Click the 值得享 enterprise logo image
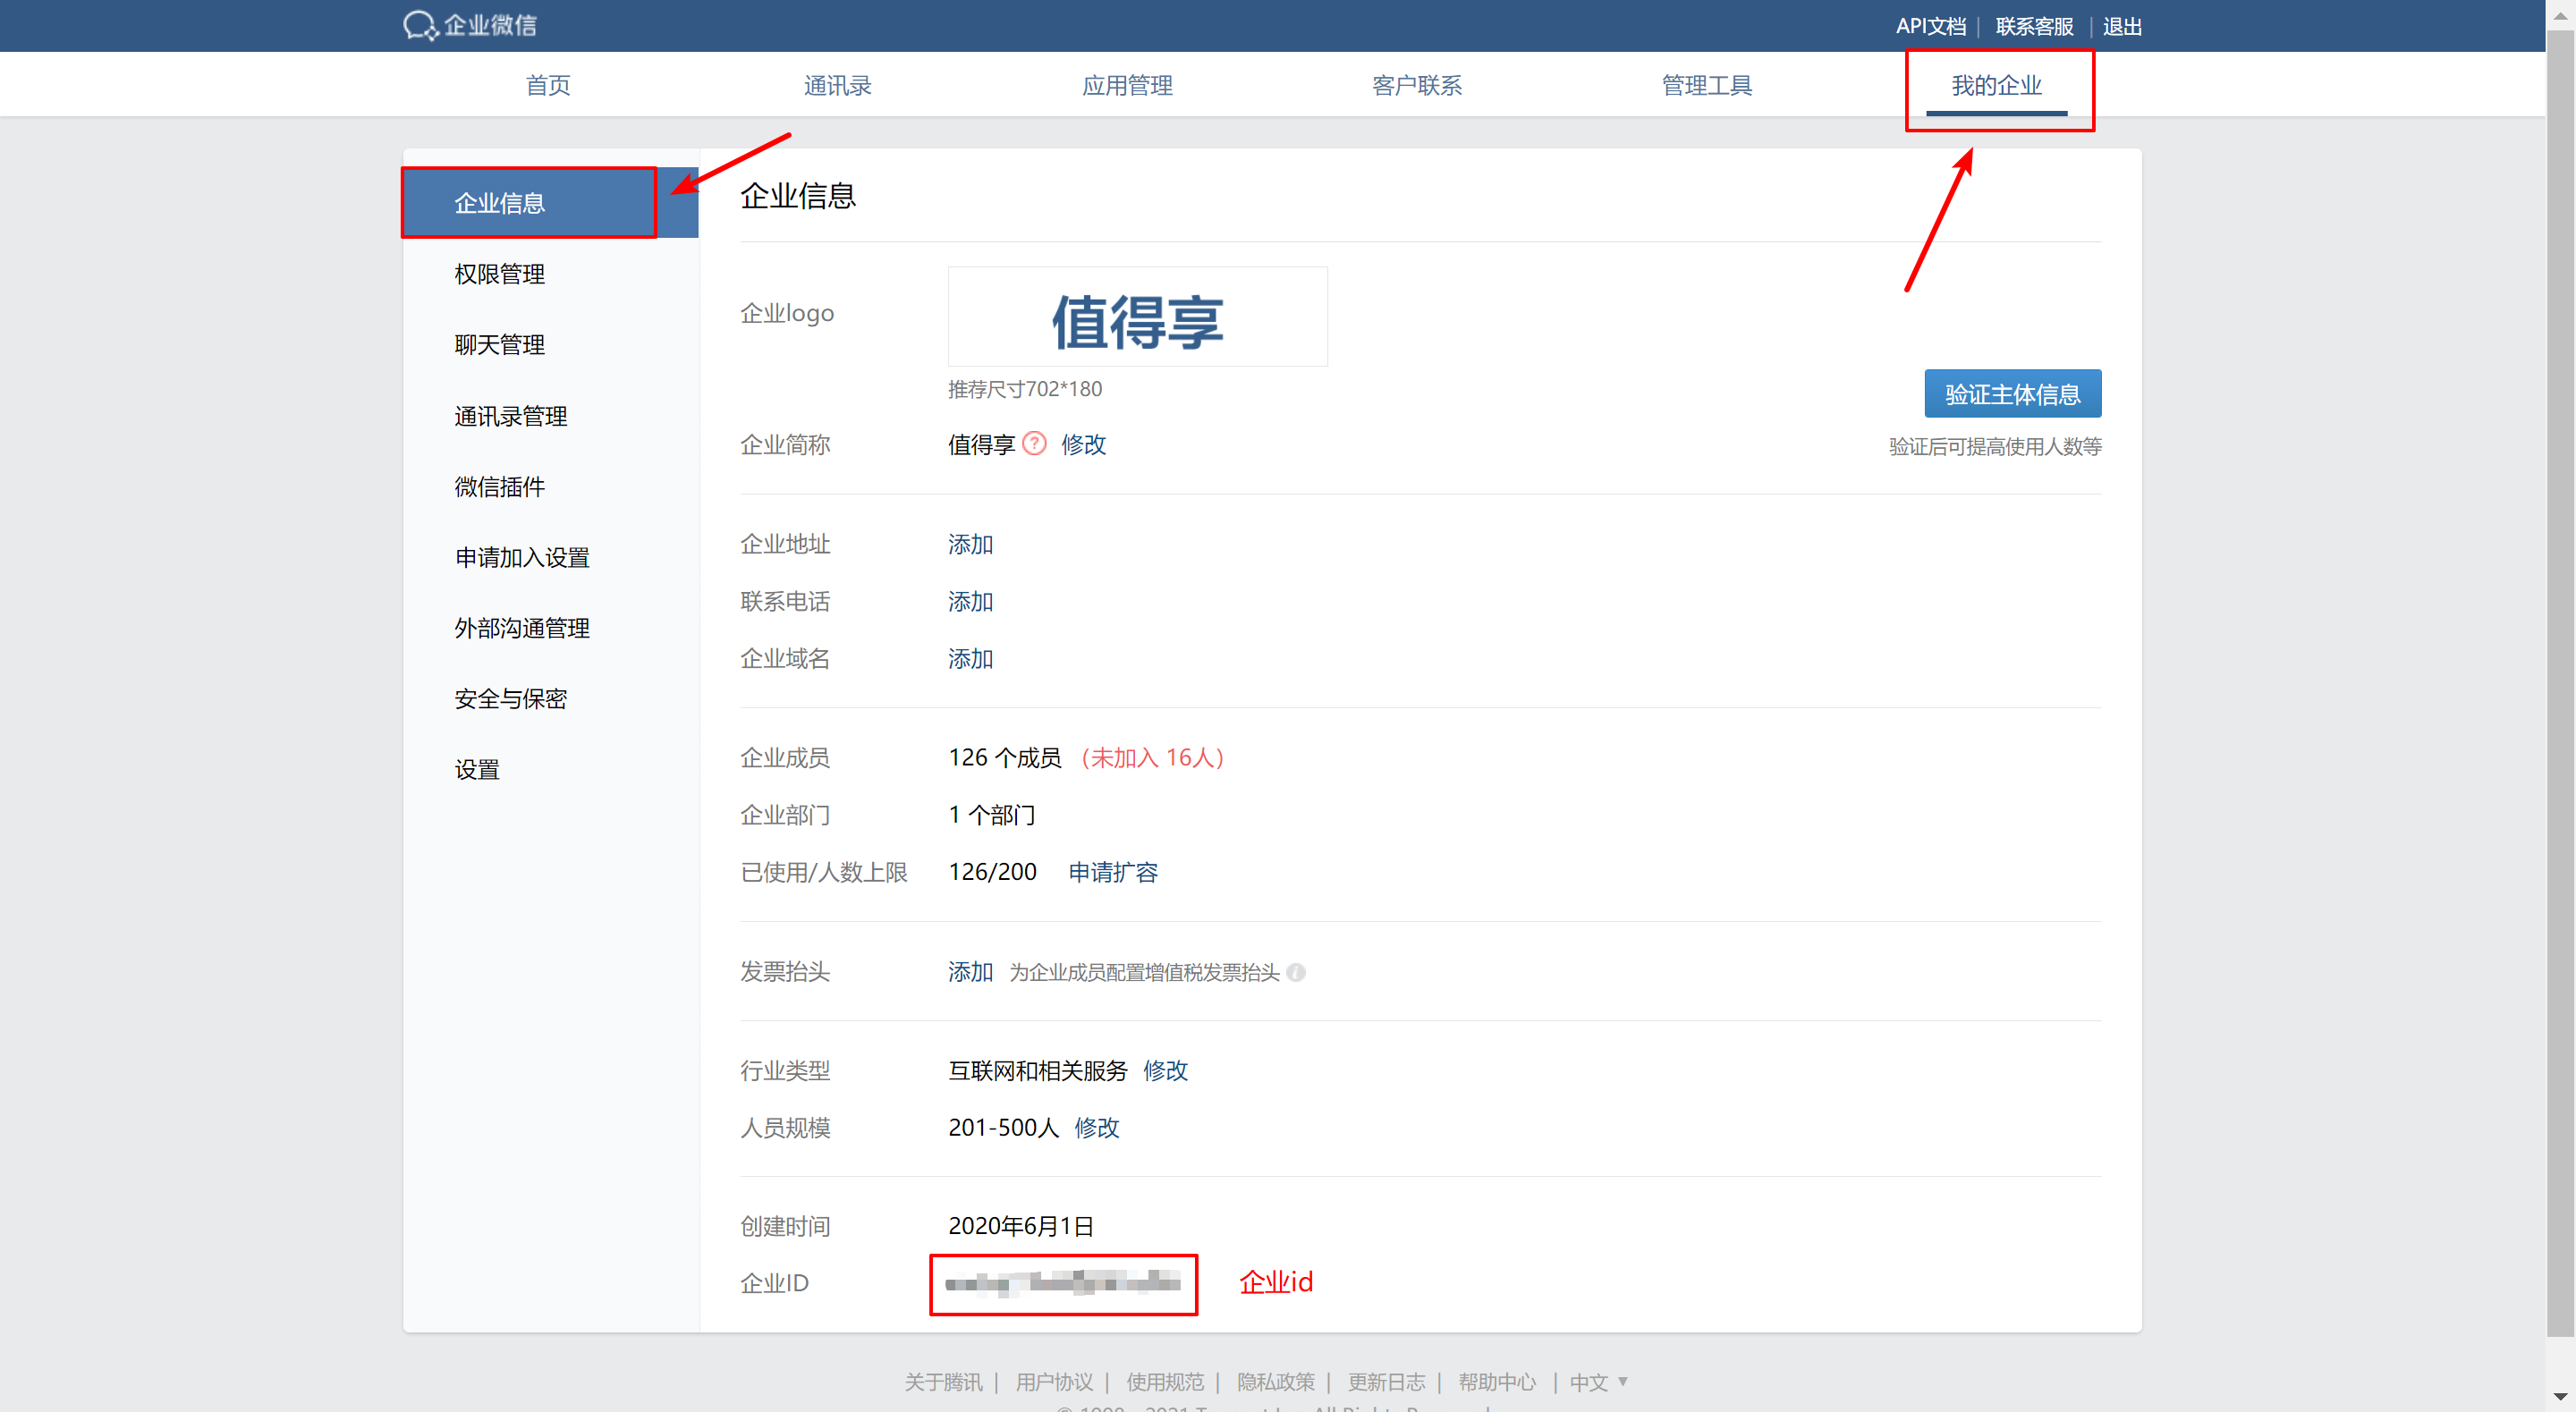 (x=1137, y=318)
